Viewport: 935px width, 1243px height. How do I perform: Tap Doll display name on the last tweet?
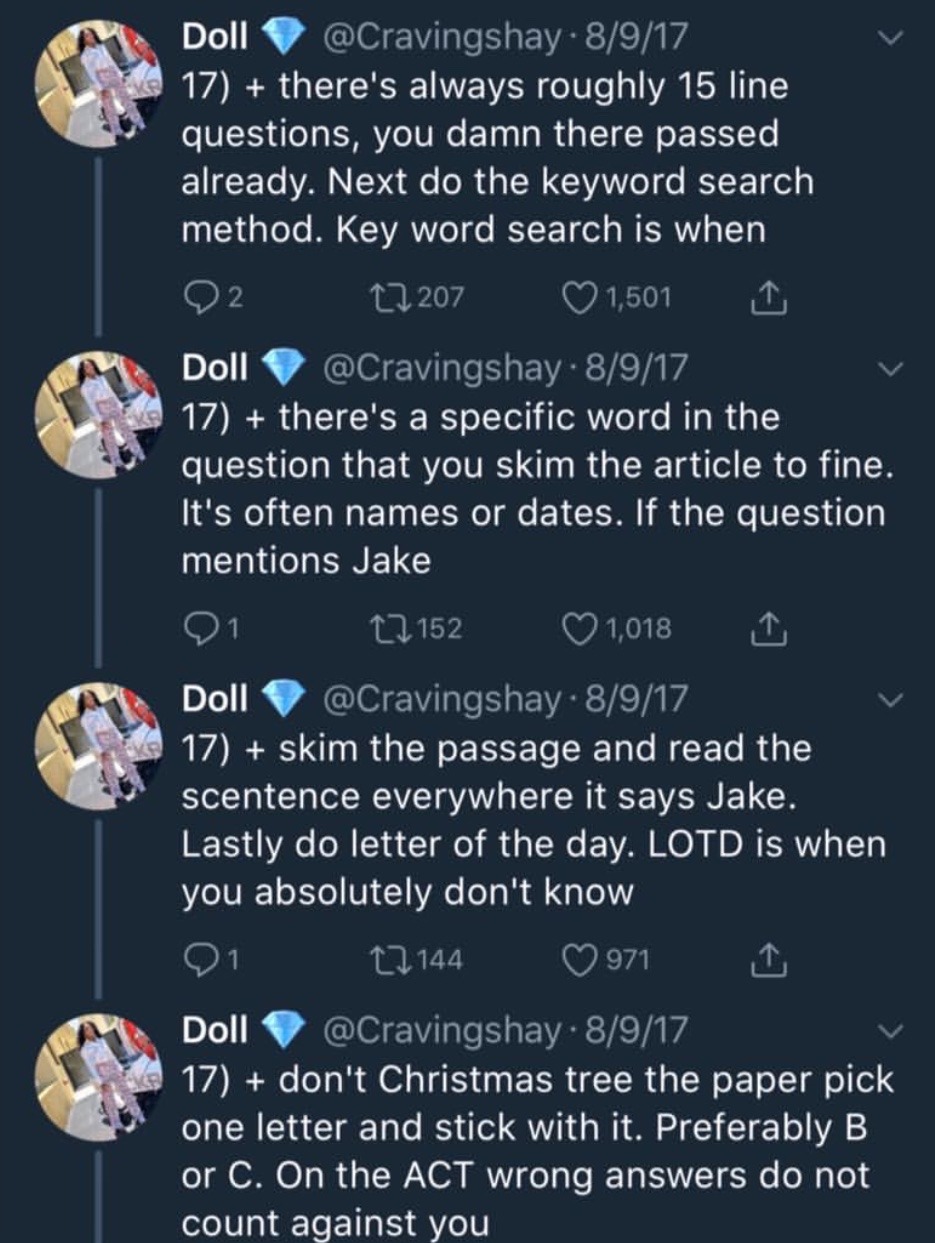click(214, 1030)
